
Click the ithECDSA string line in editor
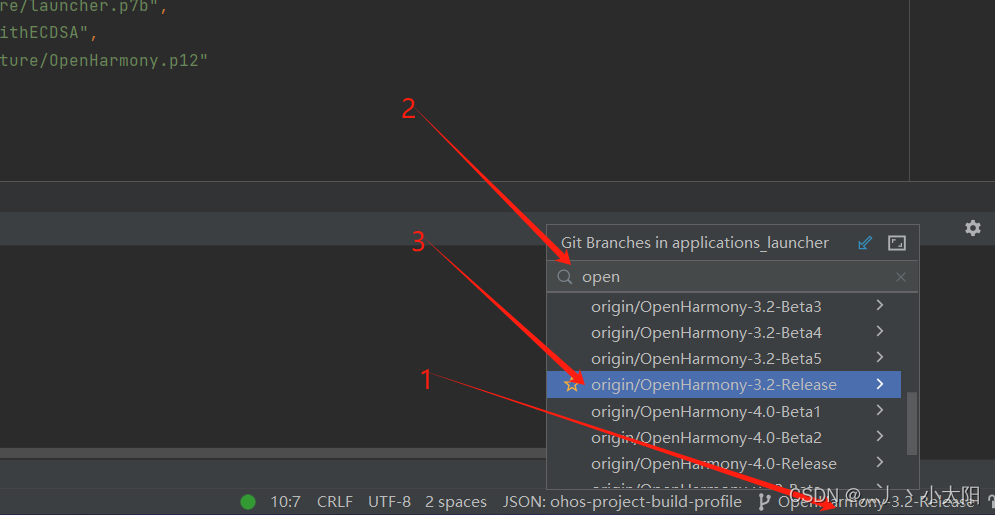48,33
